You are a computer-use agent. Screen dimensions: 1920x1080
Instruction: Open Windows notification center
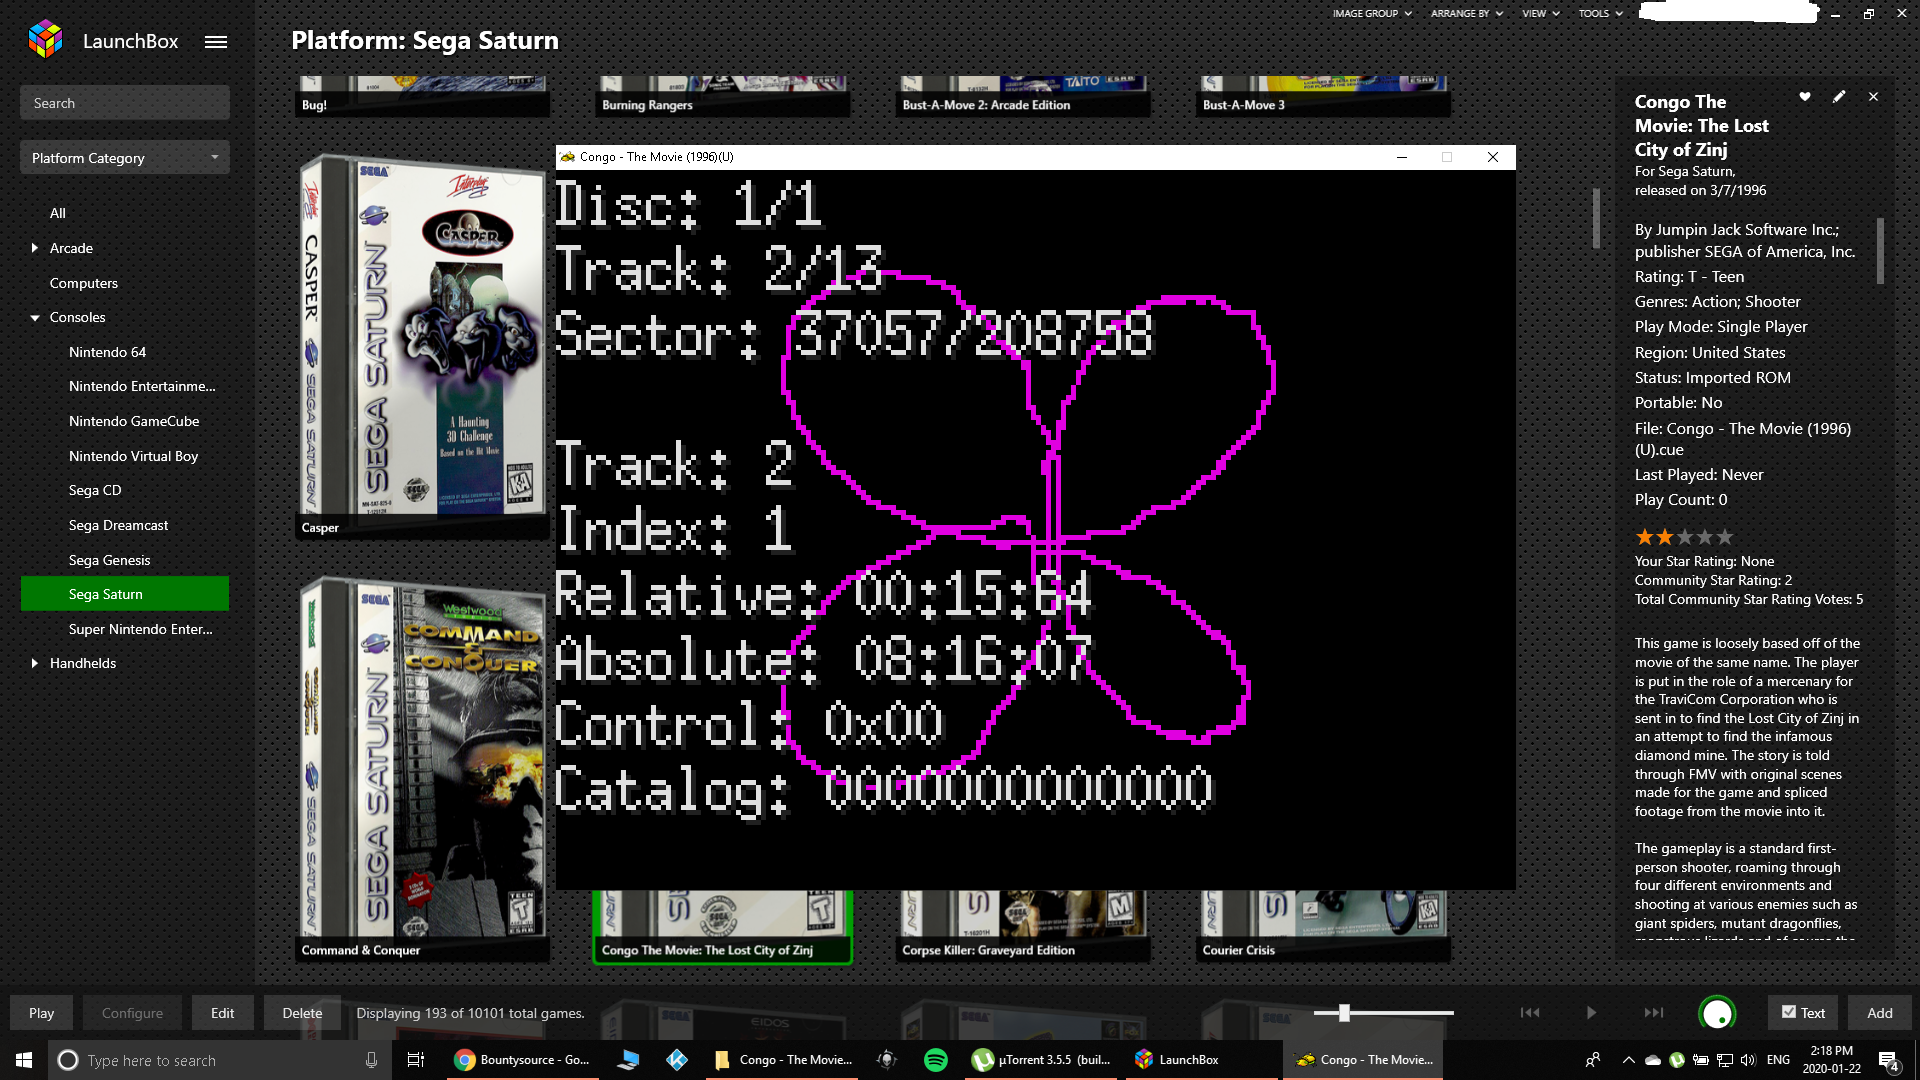[x=1888, y=1061]
